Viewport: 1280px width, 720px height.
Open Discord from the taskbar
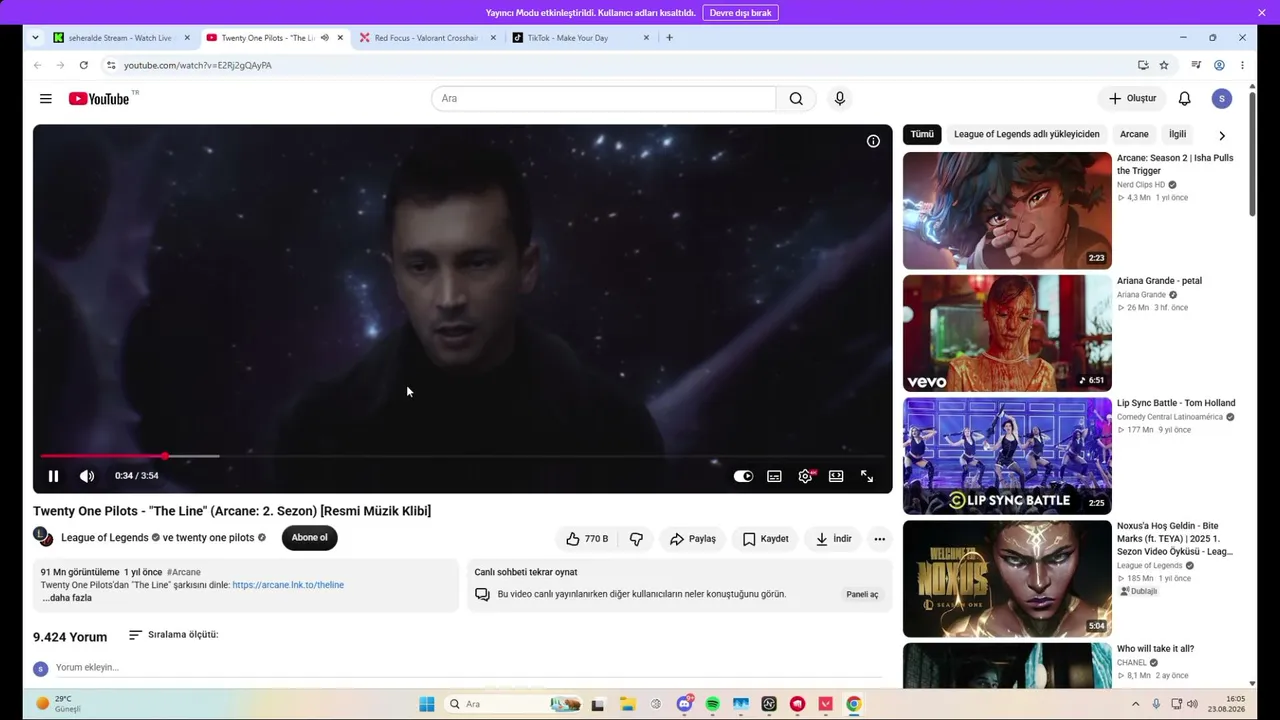(x=685, y=704)
